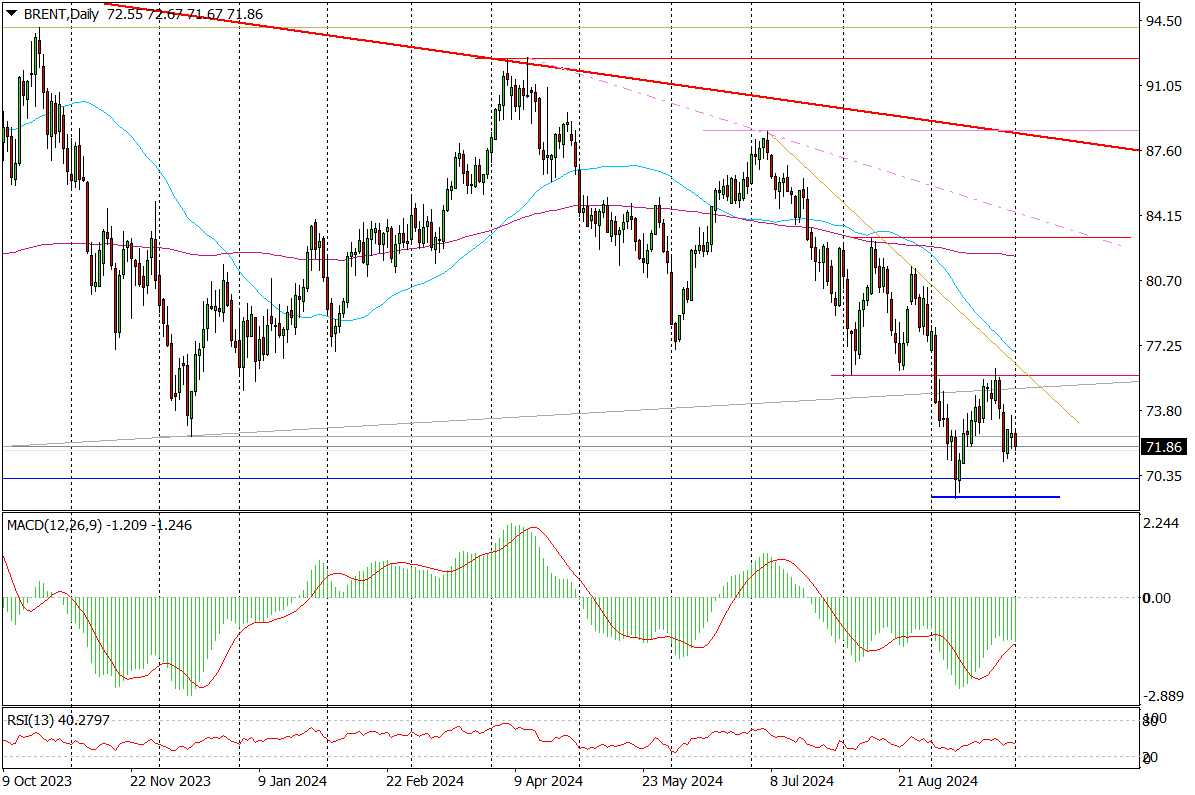The image size is (1195, 795).
Task: Select the orange descending trendline from July
Action: (922, 277)
